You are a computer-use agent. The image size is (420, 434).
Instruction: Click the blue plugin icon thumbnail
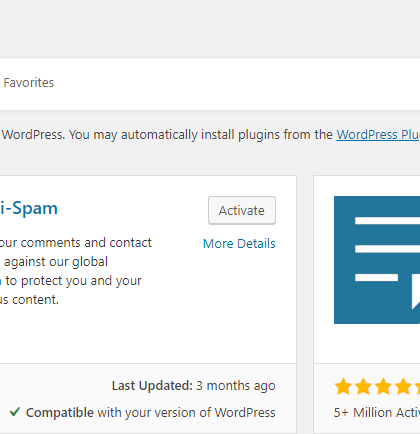(377, 260)
